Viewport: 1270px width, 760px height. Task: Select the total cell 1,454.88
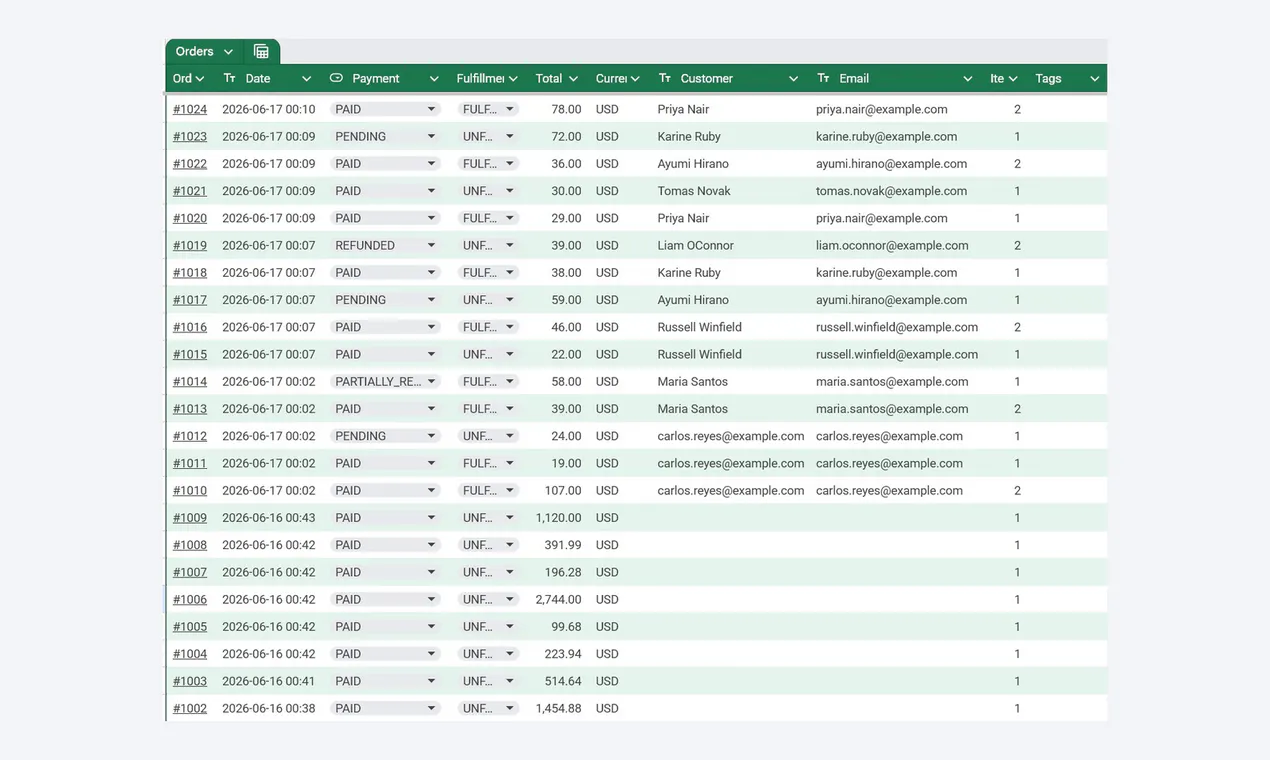pos(558,709)
